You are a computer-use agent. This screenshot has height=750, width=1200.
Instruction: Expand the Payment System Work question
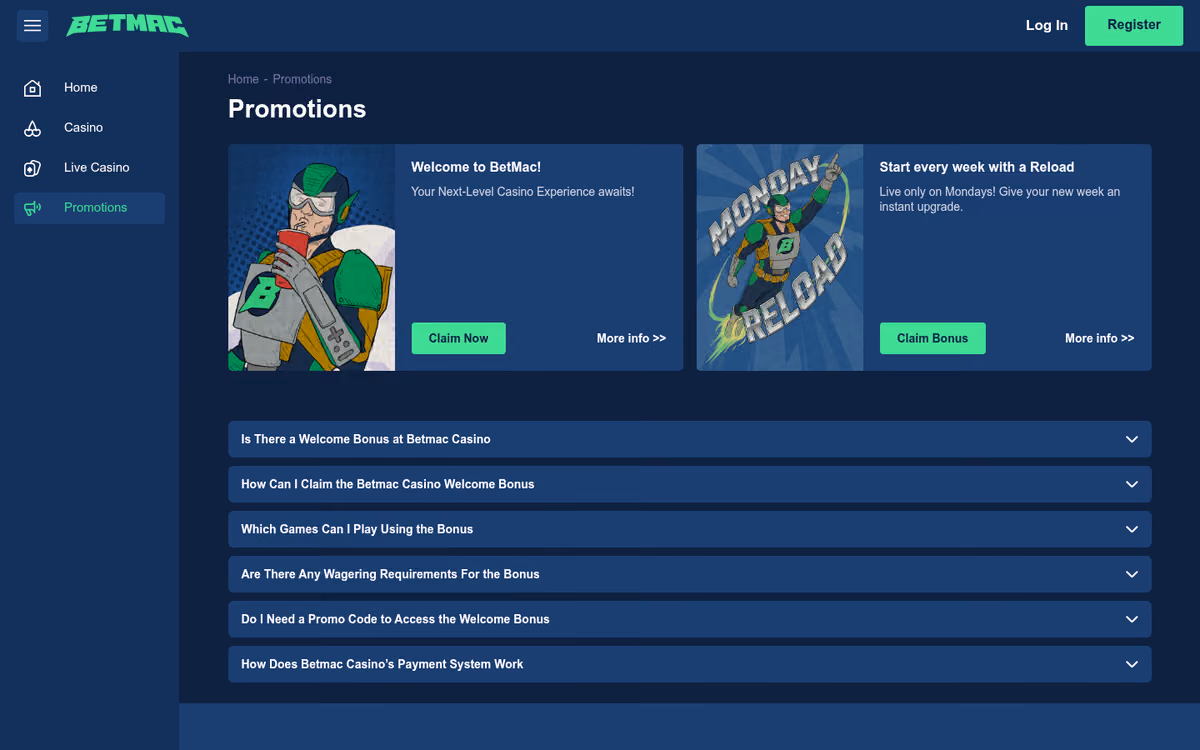(690, 664)
